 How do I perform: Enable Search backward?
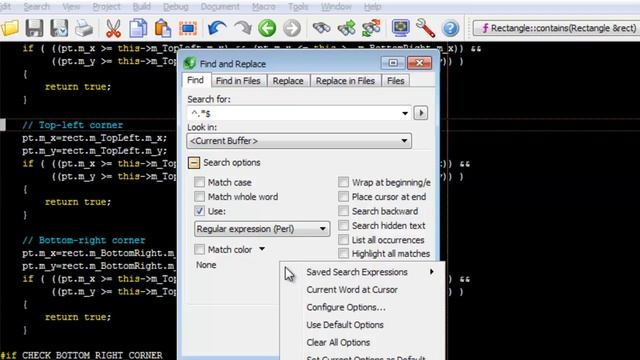[343, 211]
